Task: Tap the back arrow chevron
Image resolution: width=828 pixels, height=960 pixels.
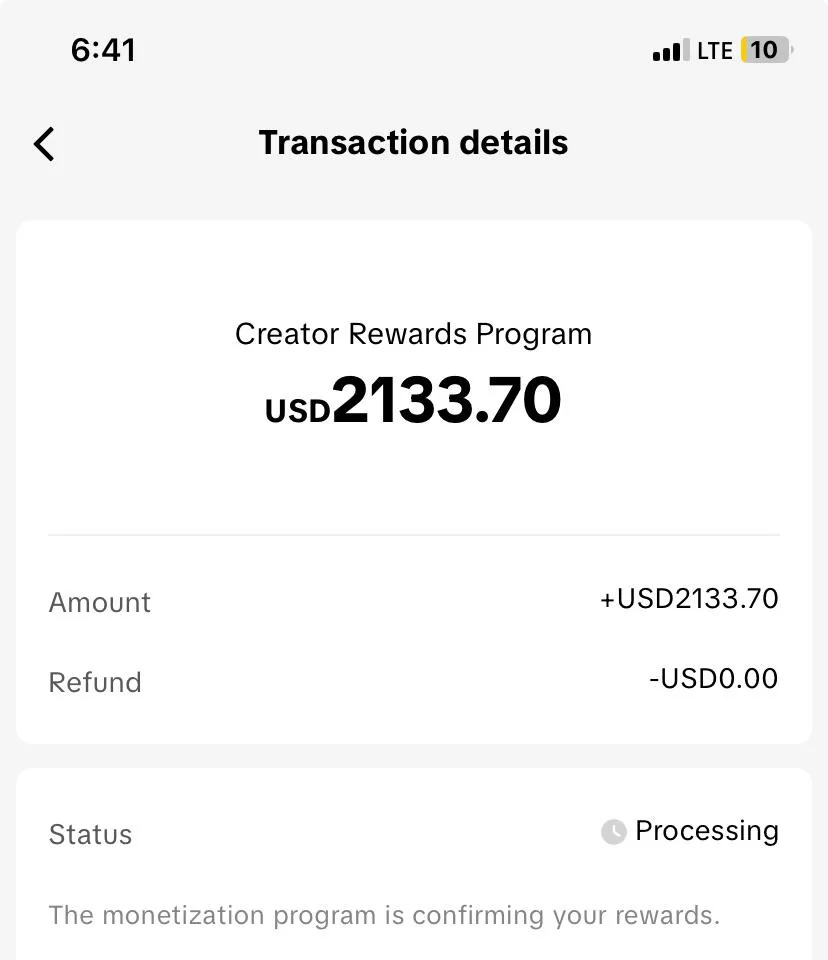Action: (44, 144)
